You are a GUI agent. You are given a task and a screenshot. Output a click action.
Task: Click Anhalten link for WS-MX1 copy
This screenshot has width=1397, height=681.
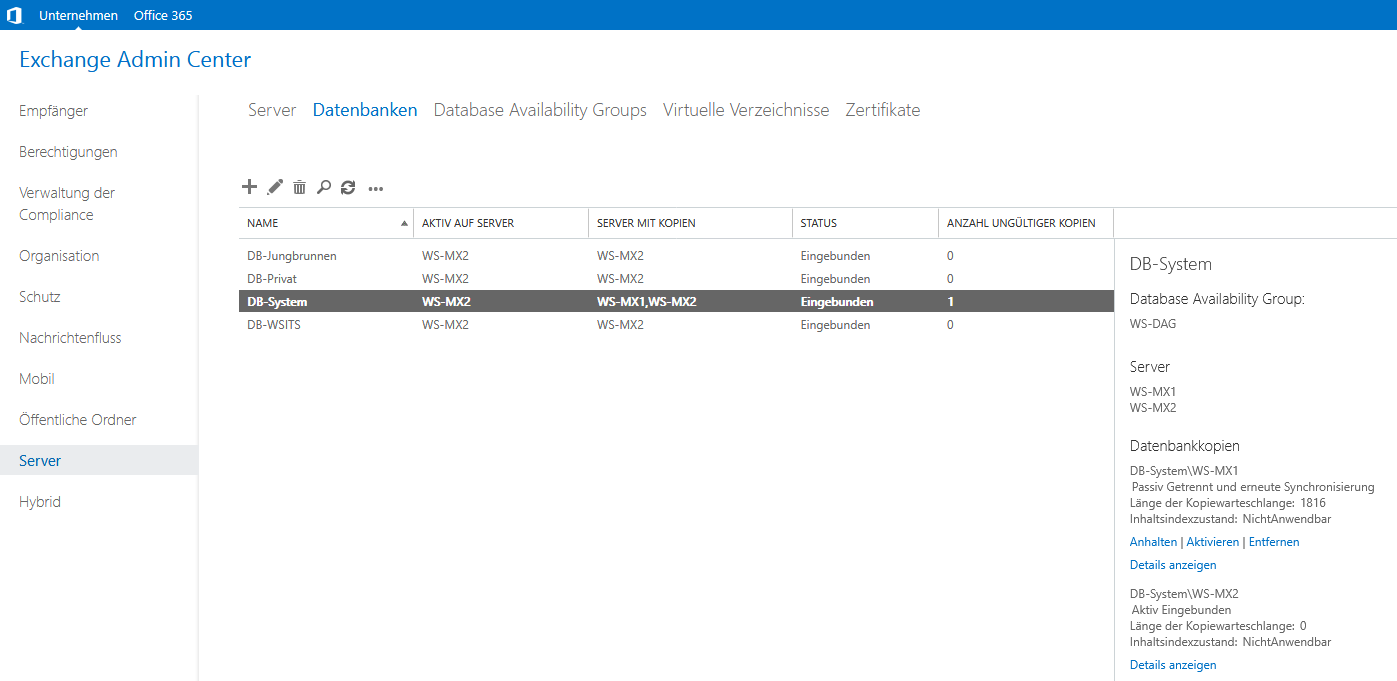[1153, 542]
